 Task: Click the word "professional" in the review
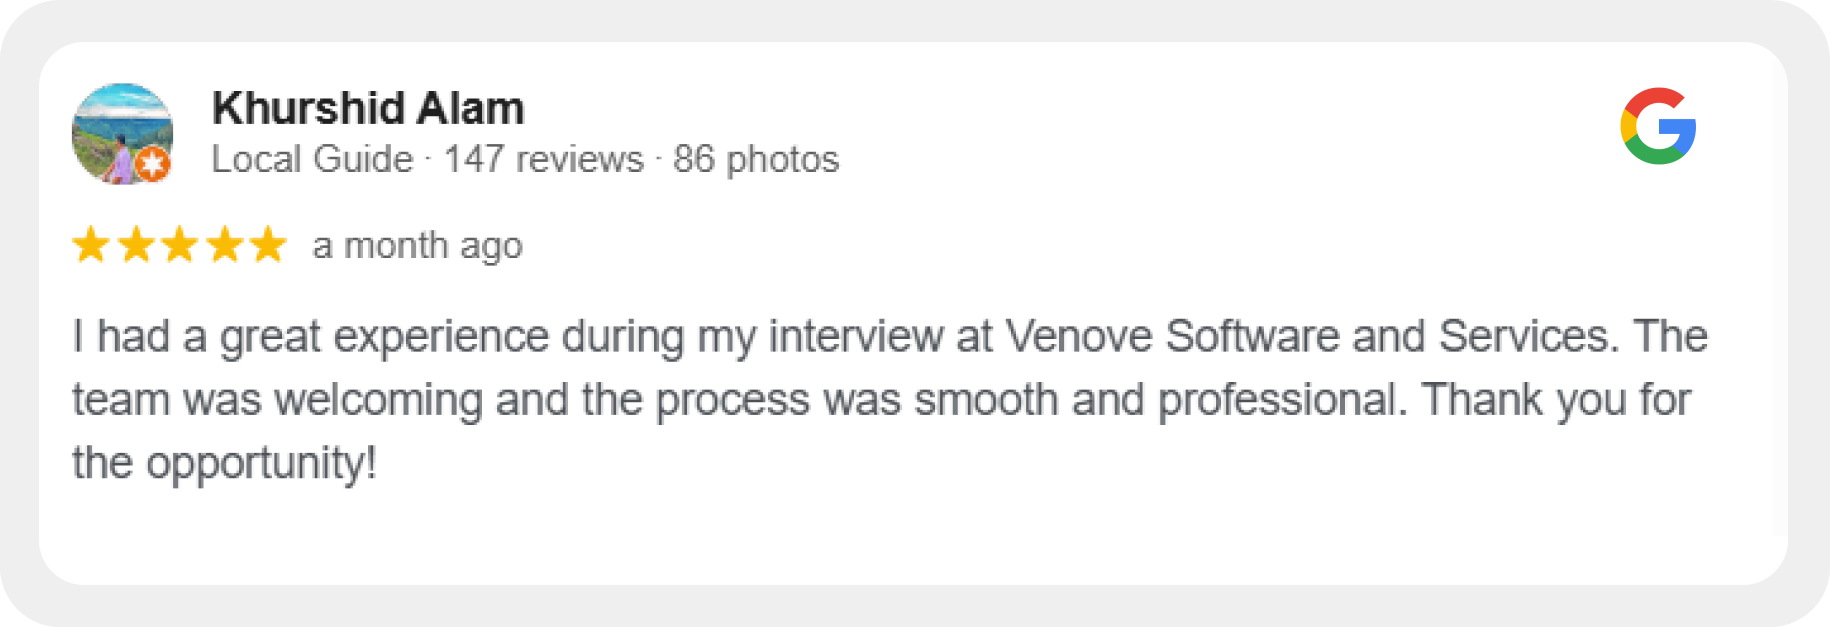tap(1276, 400)
